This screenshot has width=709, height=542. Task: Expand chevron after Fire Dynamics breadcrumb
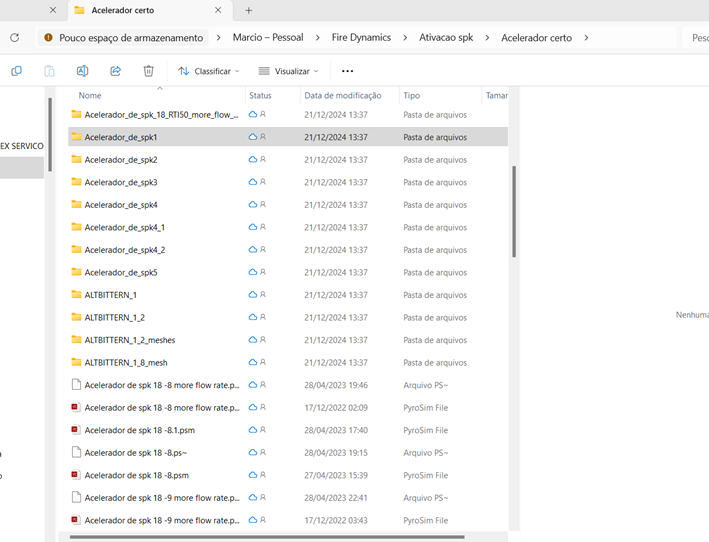coord(405,38)
